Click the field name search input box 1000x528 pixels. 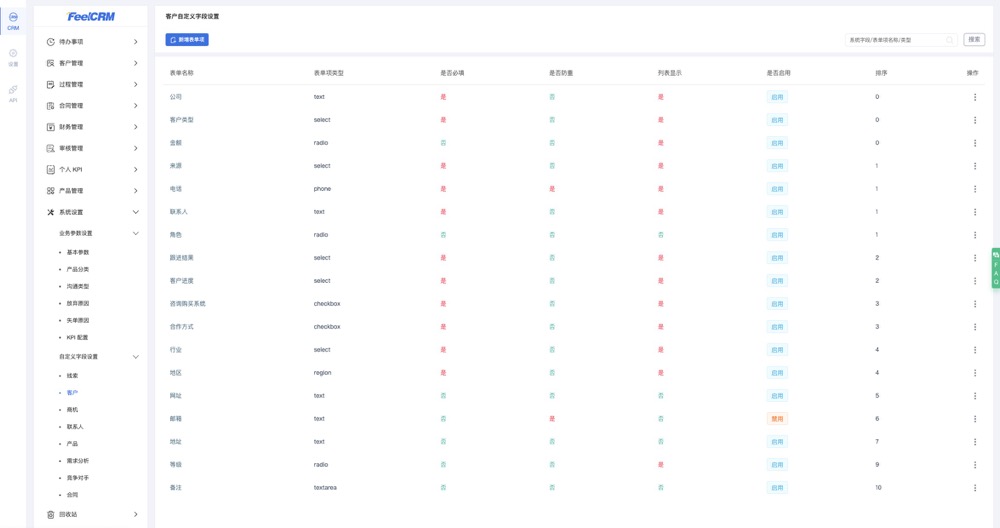pyautogui.click(x=897, y=40)
